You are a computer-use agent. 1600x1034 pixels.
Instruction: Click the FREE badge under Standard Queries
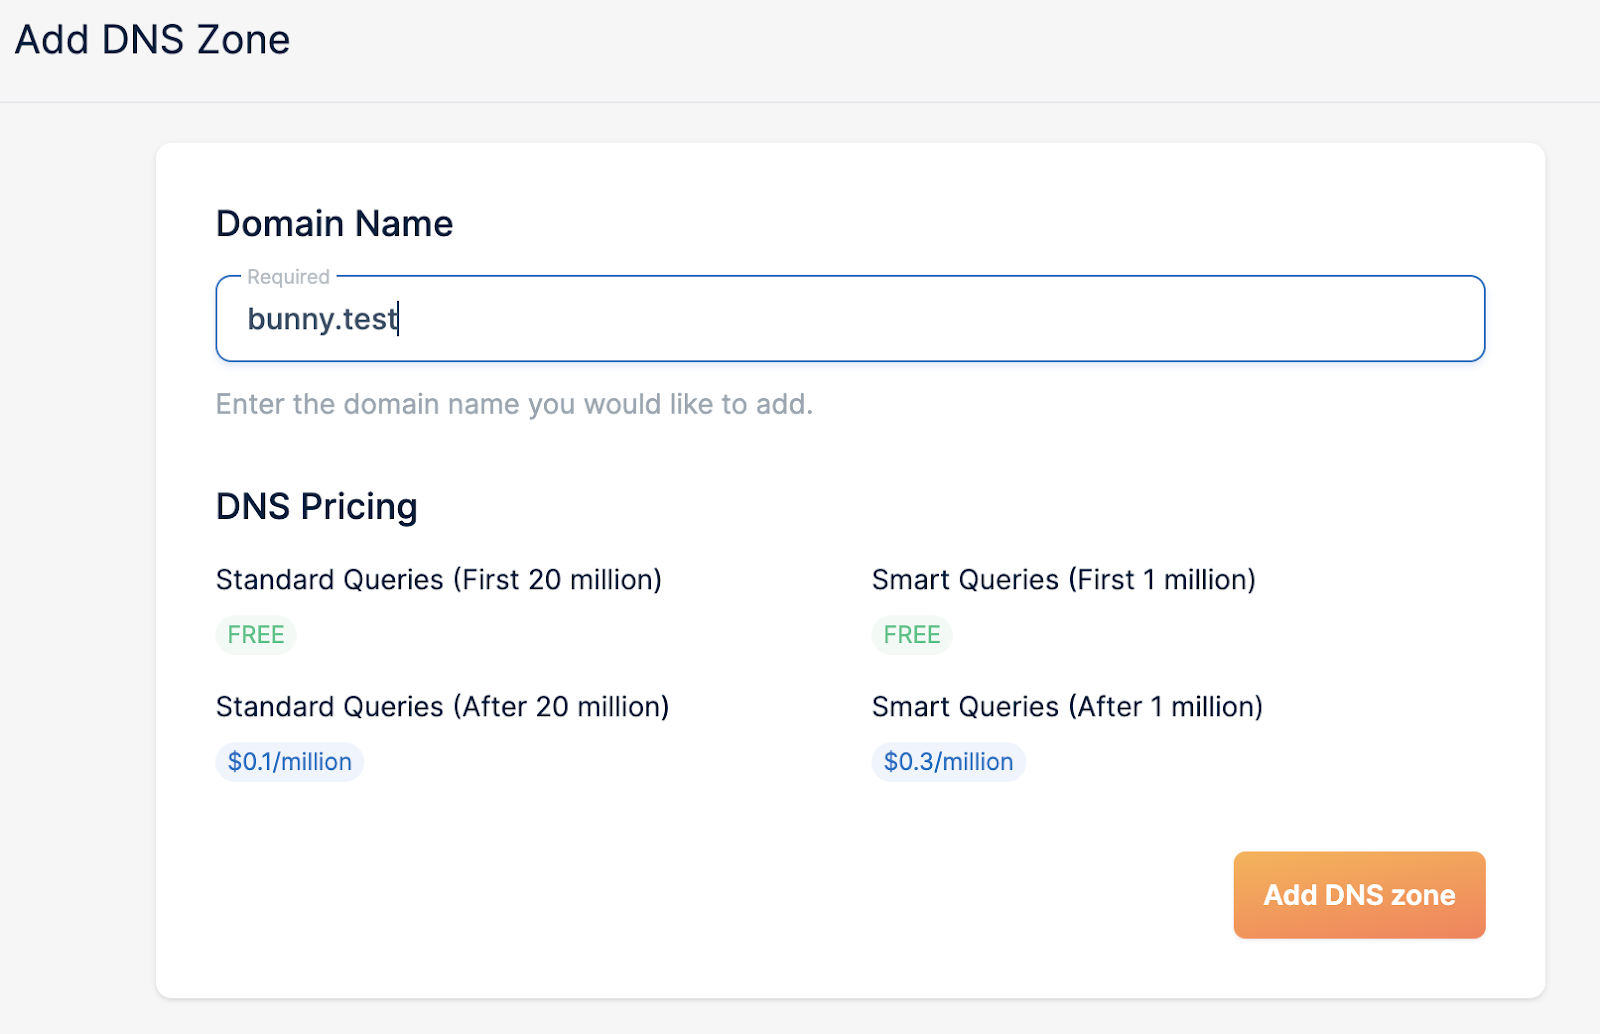(x=255, y=634)
